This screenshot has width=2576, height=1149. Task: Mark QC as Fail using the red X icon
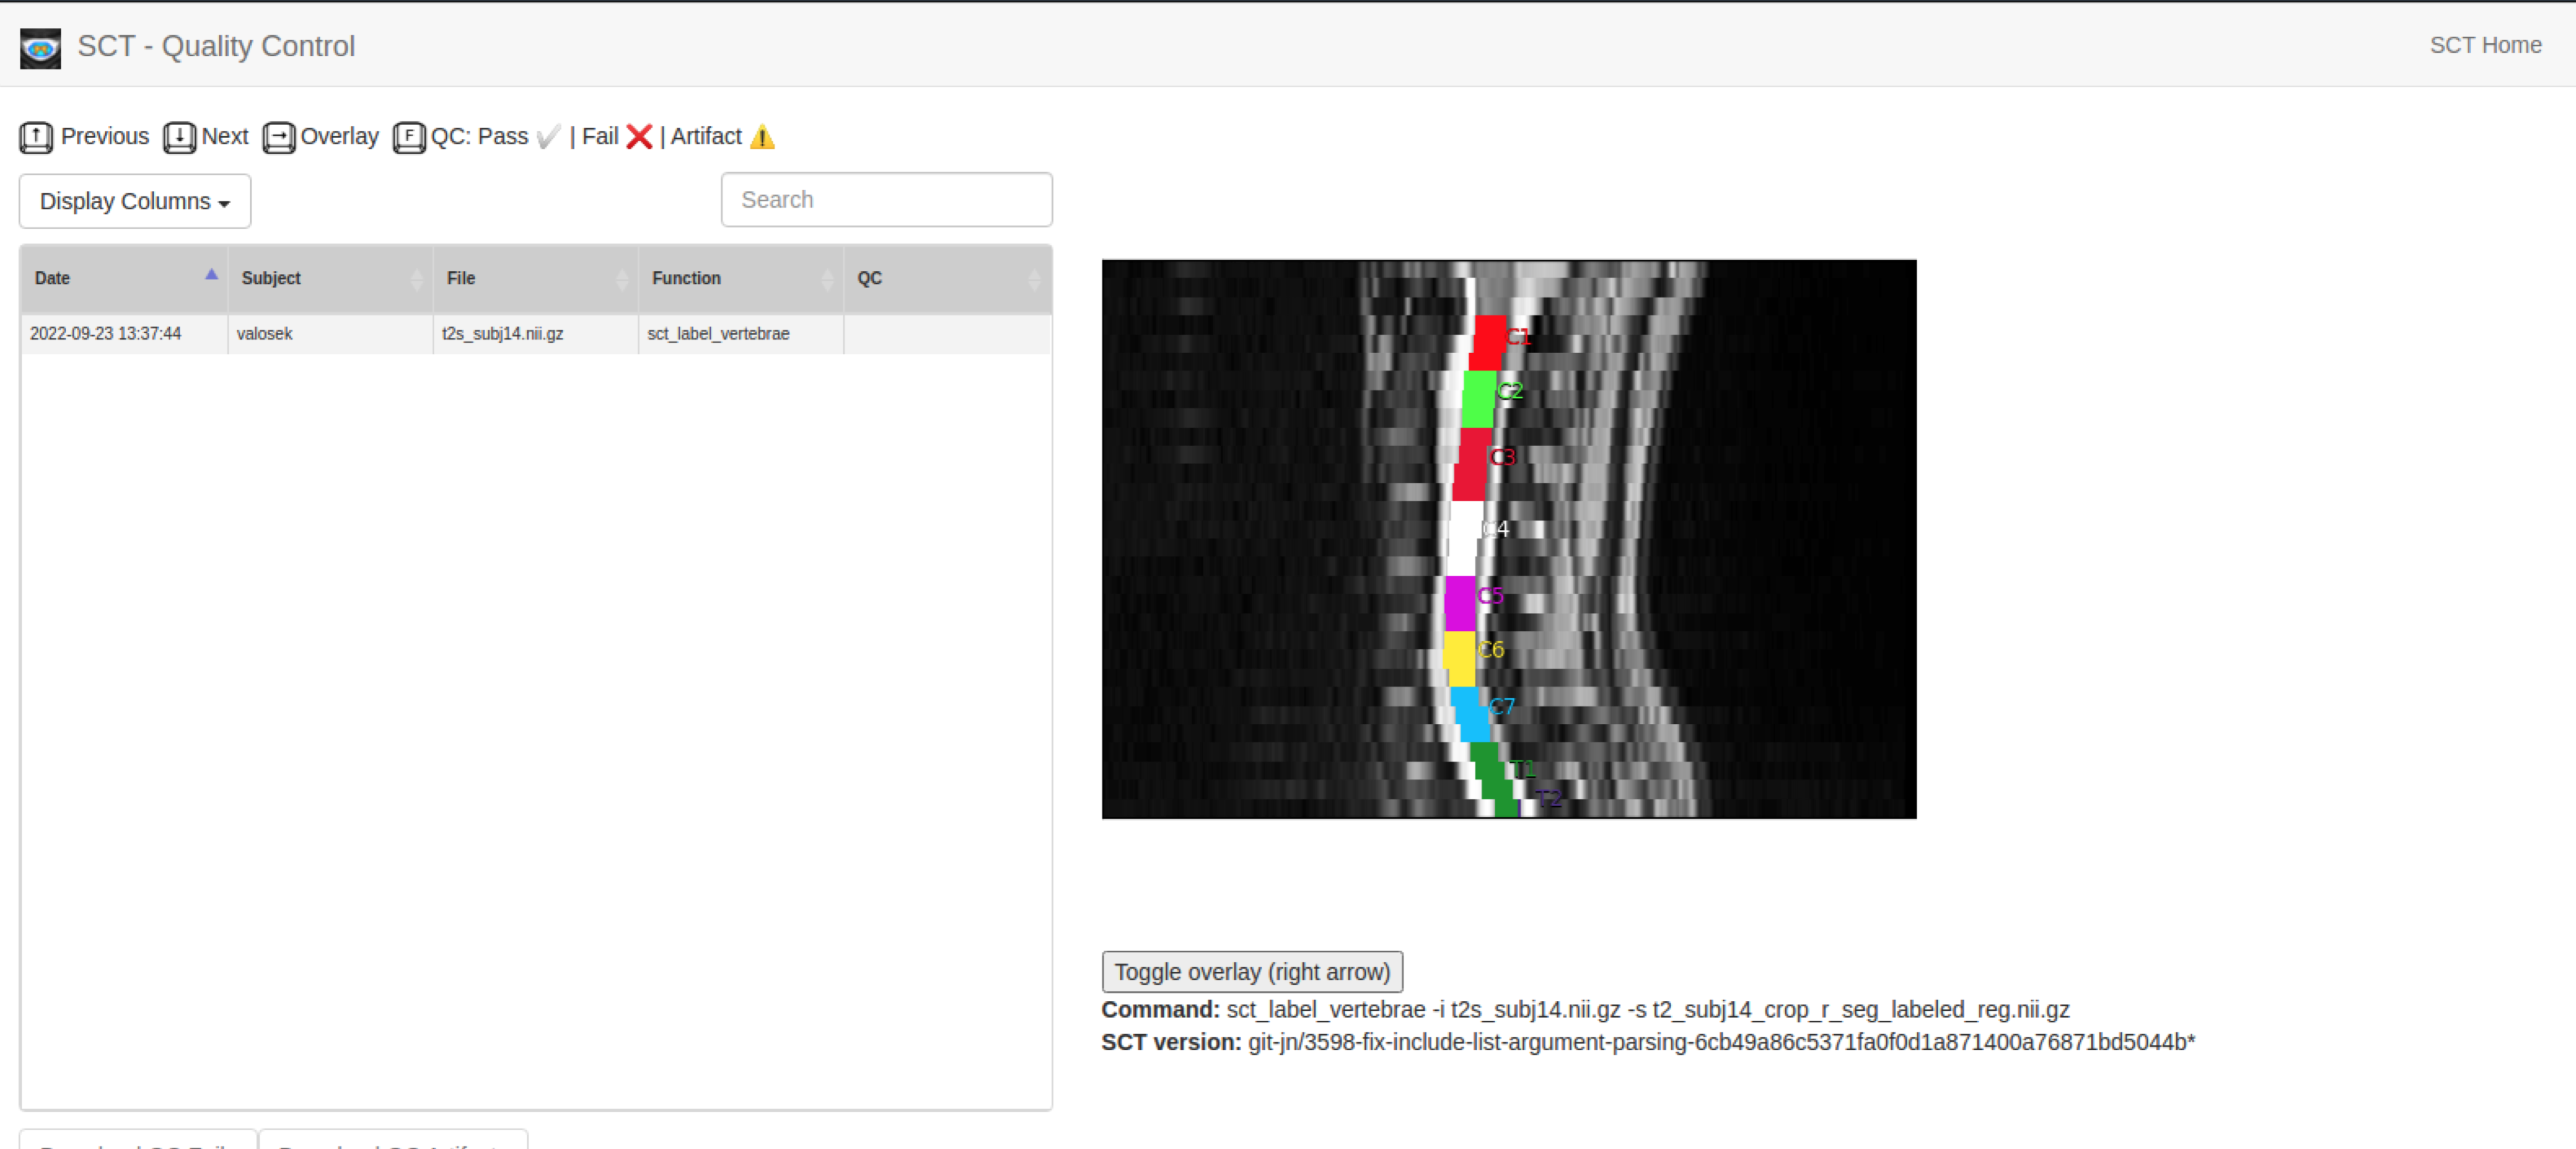(x=639, y=137)
